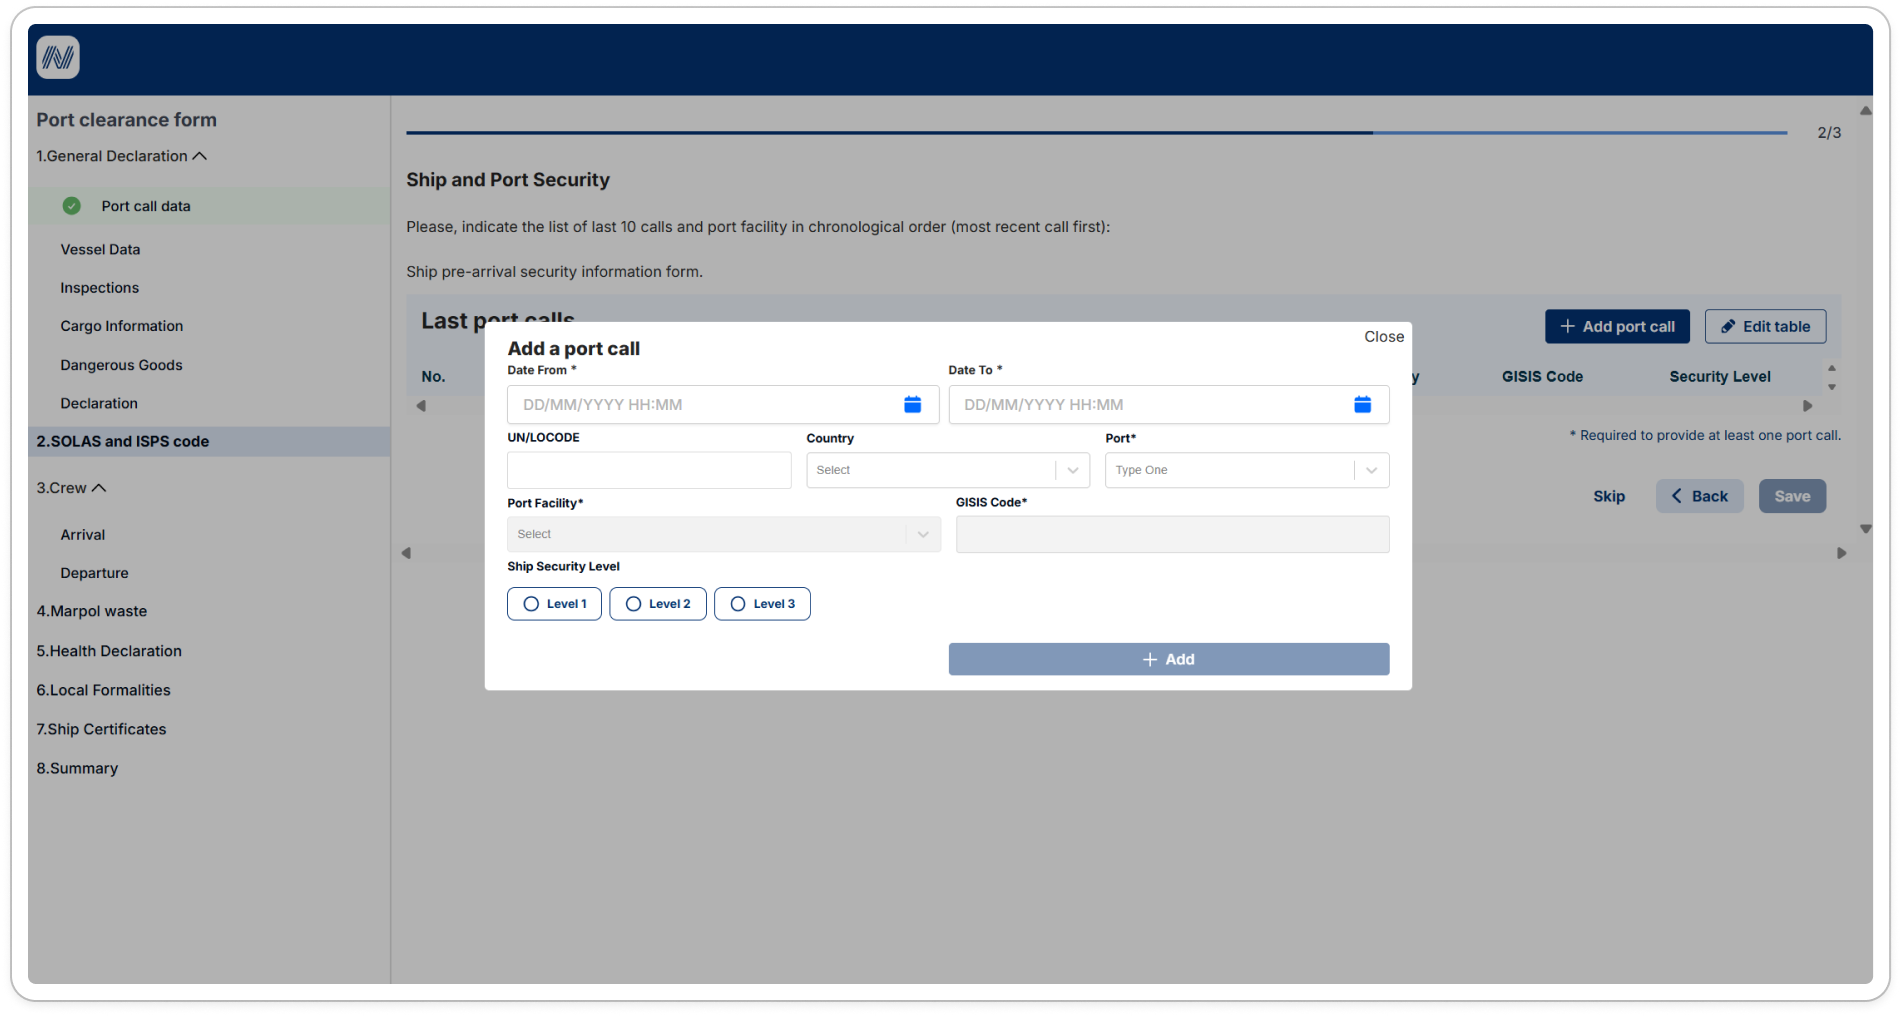Open the Inspections step

click(99, 288)
